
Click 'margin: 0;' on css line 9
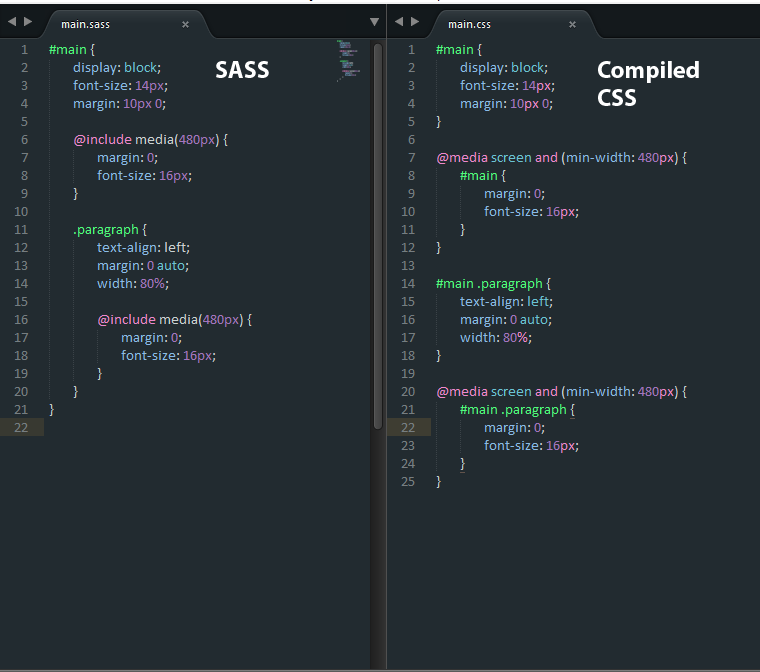[x=514, y=193]
